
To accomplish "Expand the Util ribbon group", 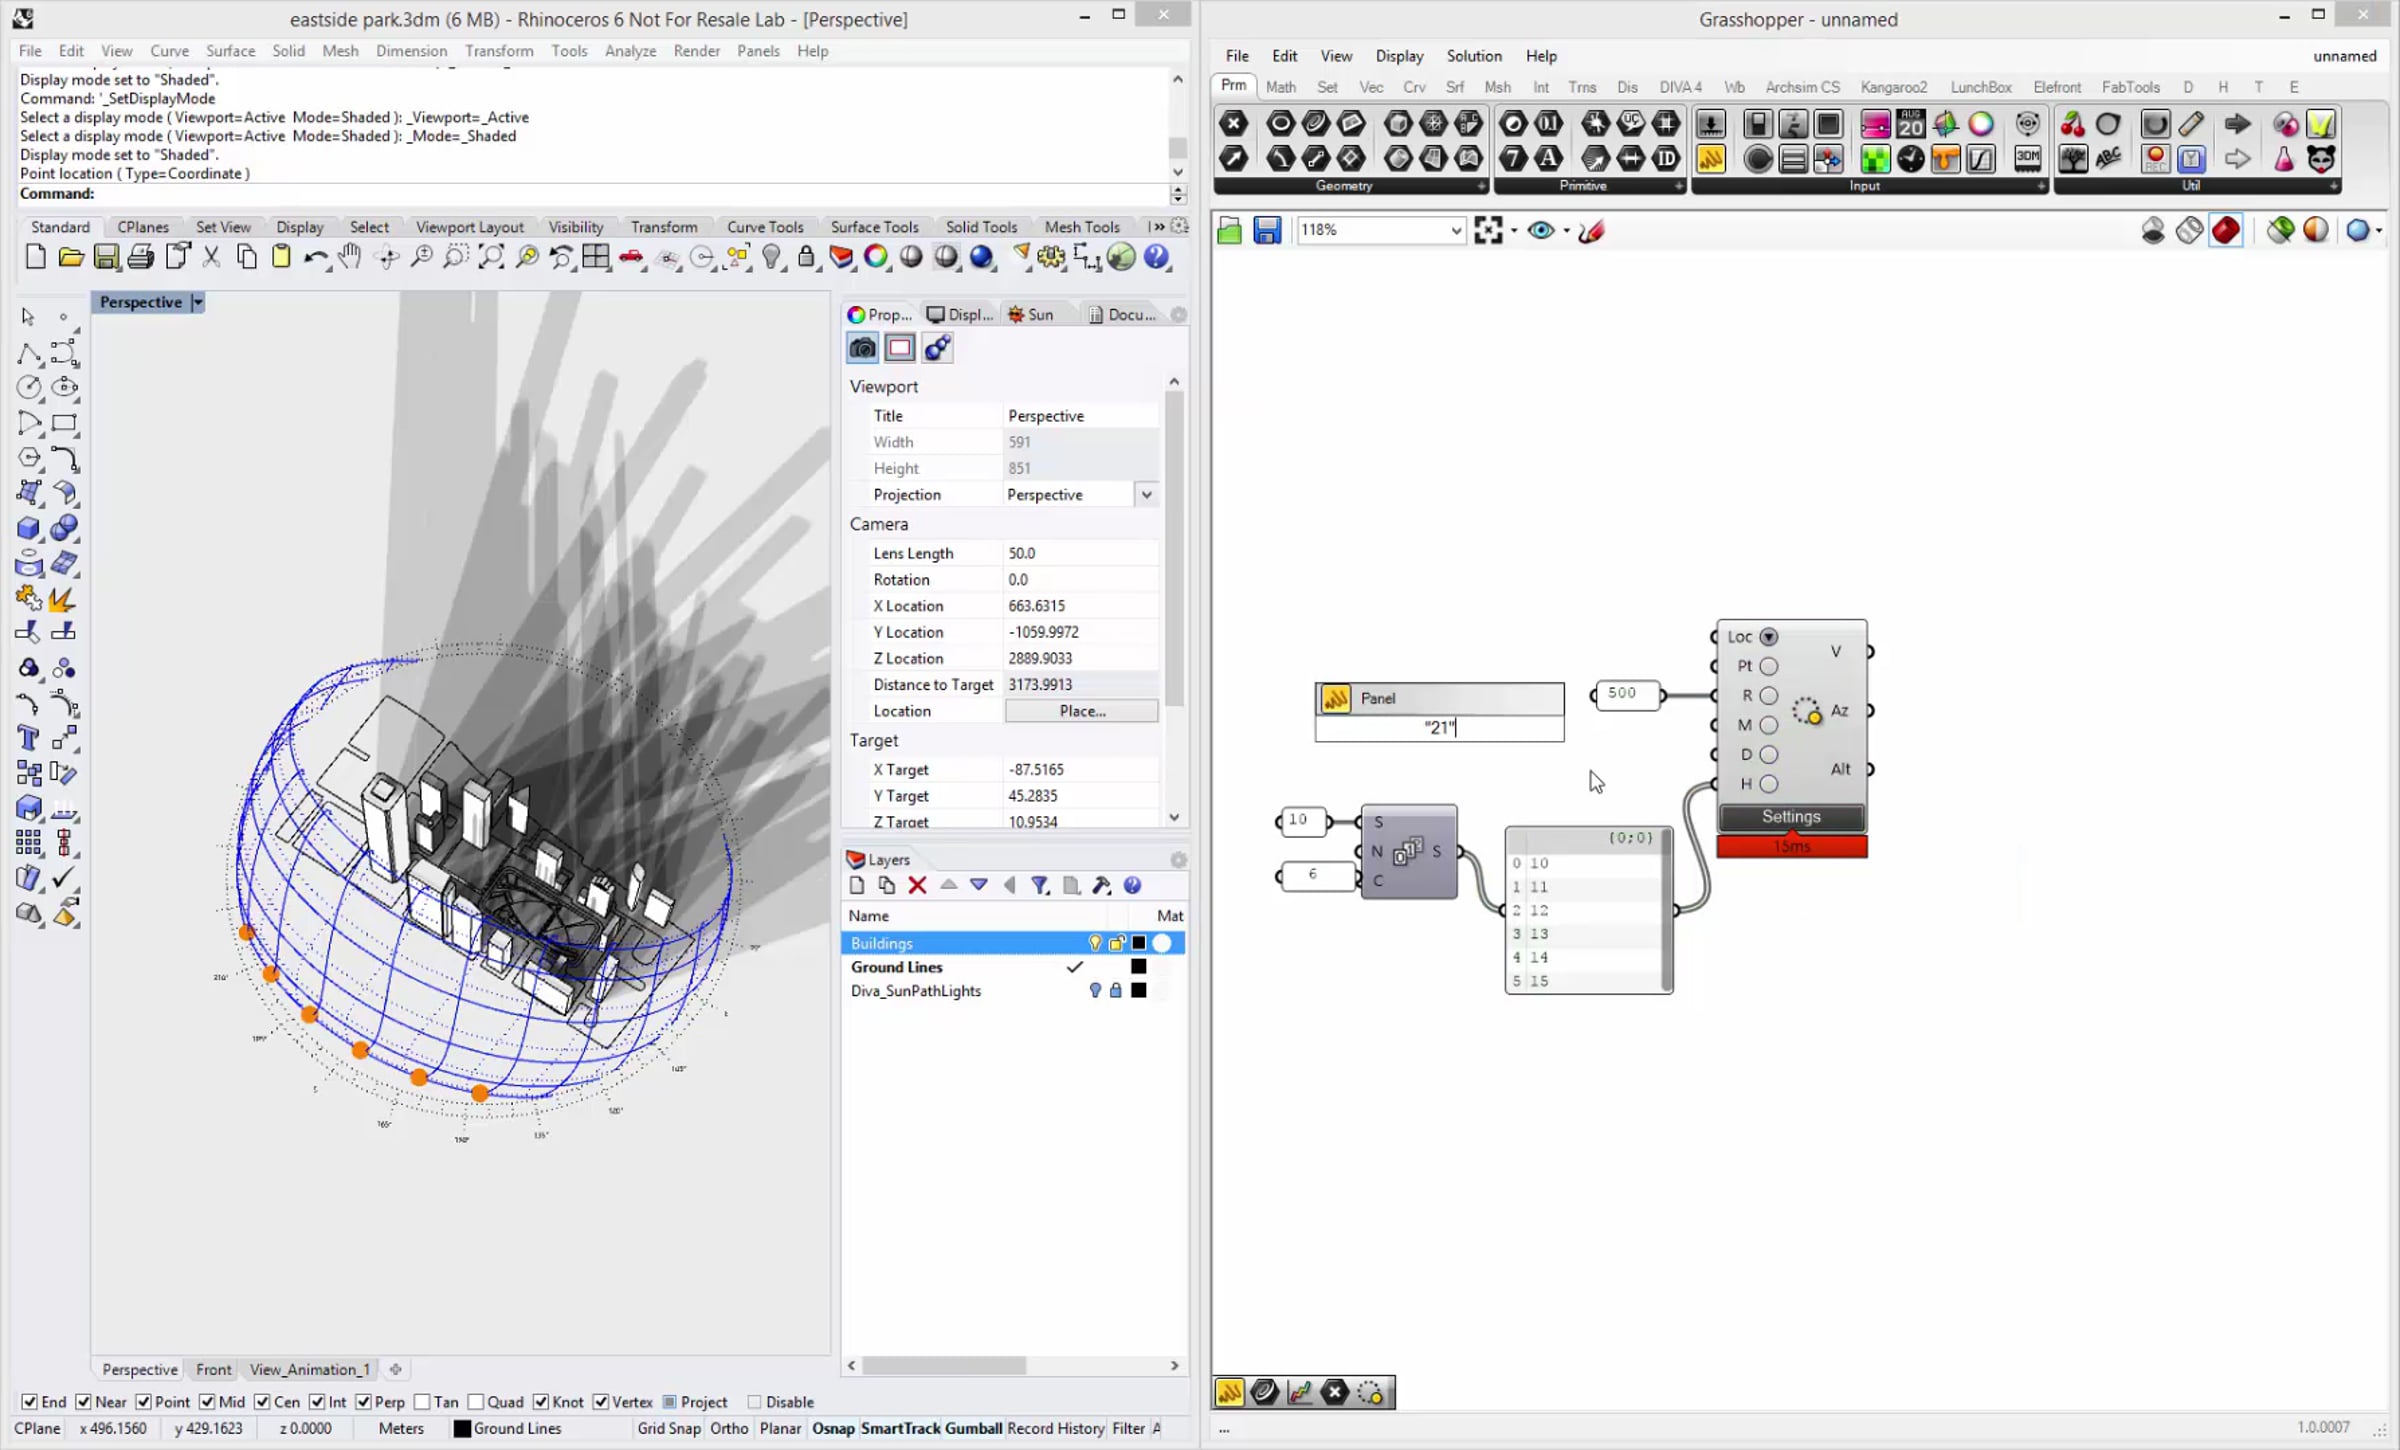I will (2334, 186).
